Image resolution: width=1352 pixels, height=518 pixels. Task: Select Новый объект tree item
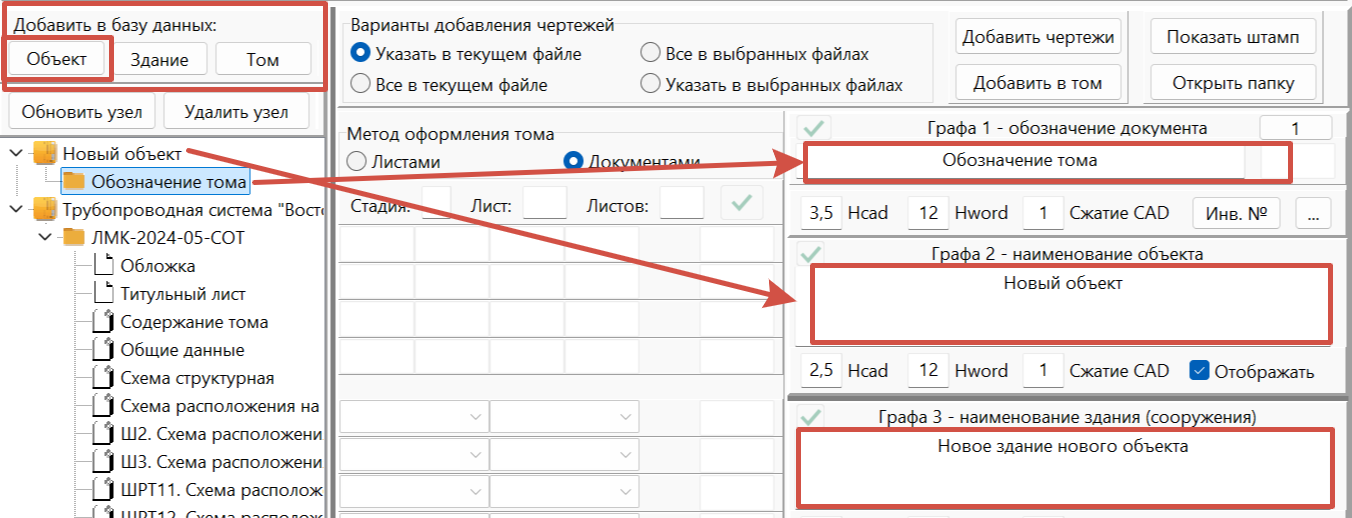coord(122,153)
